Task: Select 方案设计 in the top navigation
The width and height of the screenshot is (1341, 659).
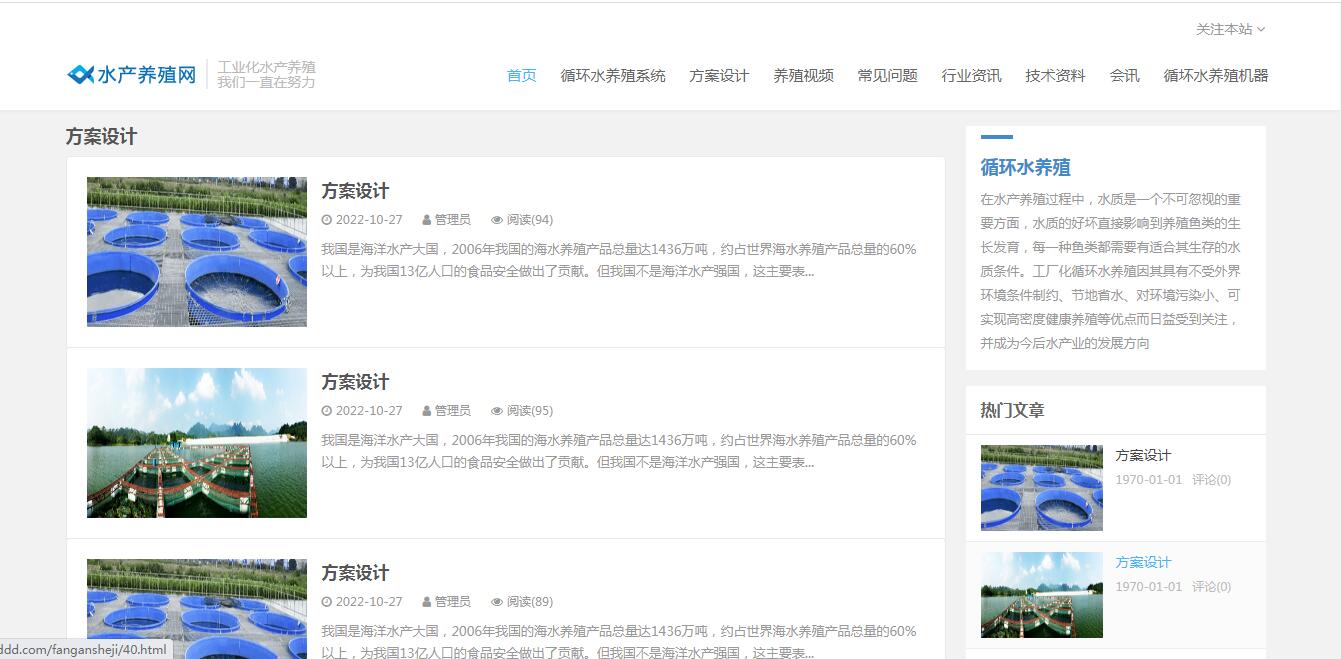Action: pos(718,75)
